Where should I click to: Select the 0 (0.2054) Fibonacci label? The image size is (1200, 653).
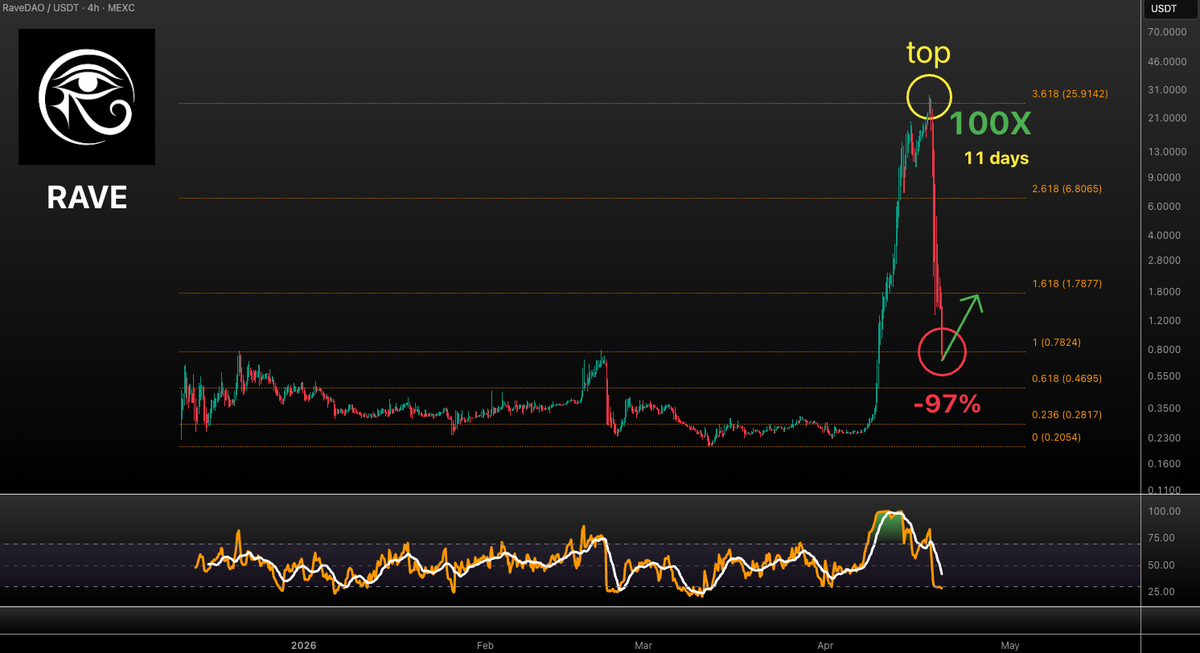click(1056, 437)
